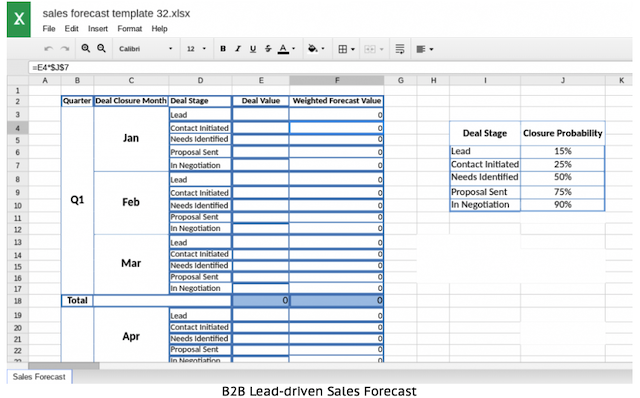
Task: Select column E header
Action: [x=261, y=80]
